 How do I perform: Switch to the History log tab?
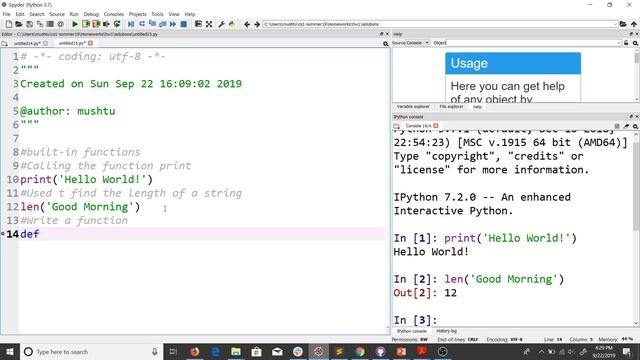click(447, 331)
